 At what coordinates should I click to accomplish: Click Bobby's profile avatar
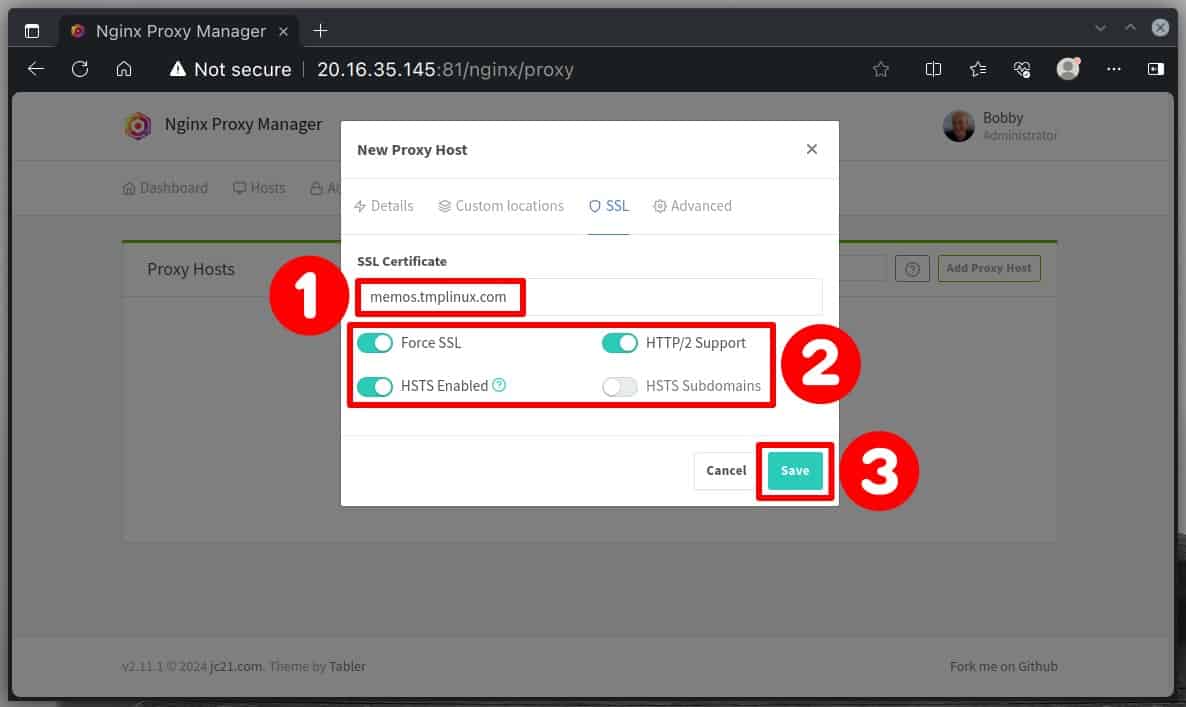click(x=958, y=126)
